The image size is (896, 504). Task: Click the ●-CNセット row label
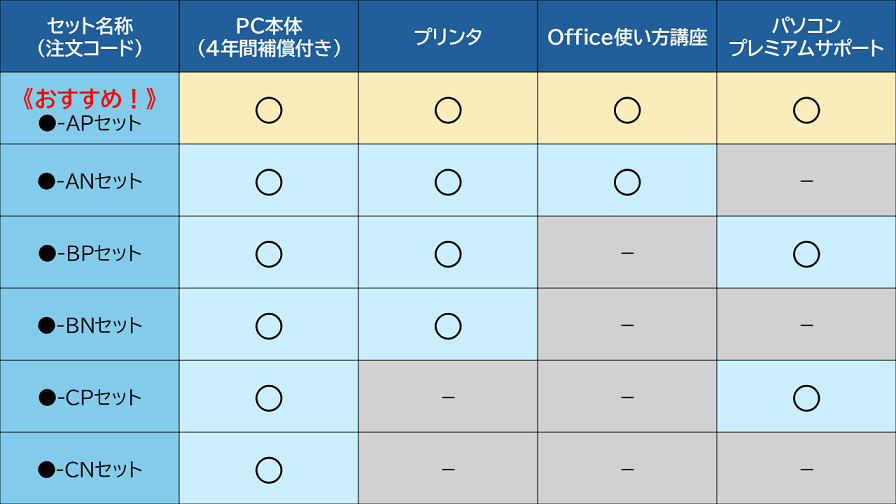[x=90, y=470]
